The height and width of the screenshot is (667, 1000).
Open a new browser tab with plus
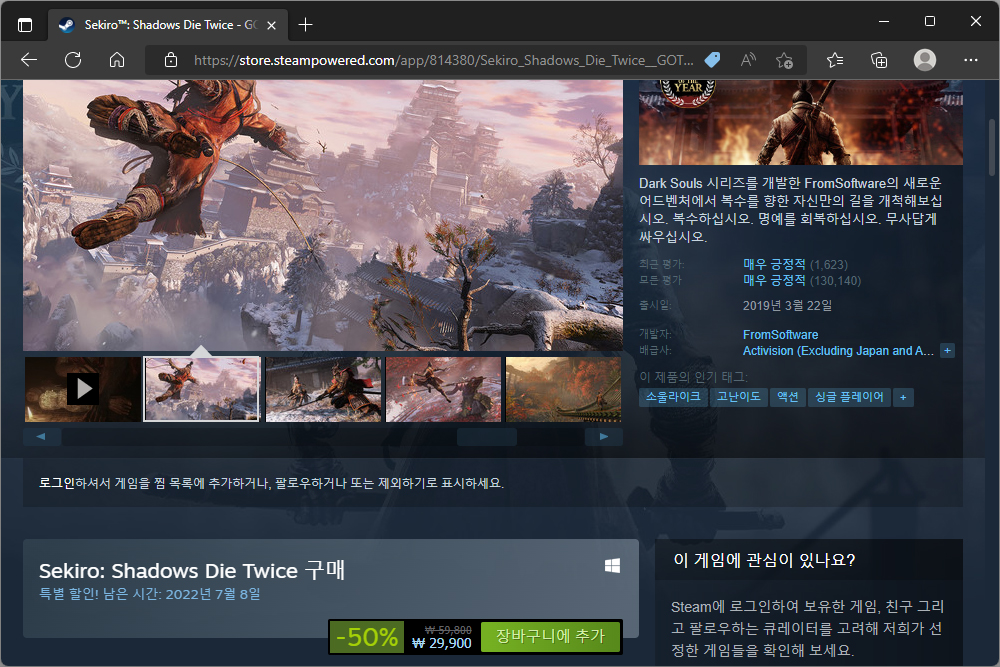click(305, 25)
